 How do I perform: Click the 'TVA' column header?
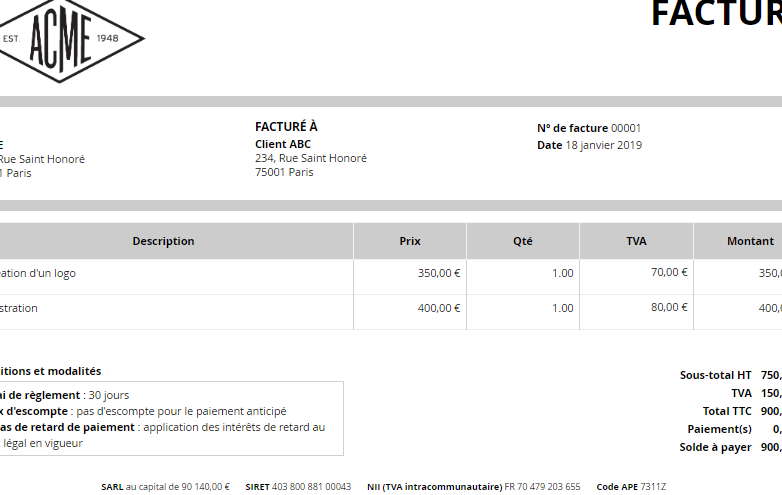[x=636, y=241]
